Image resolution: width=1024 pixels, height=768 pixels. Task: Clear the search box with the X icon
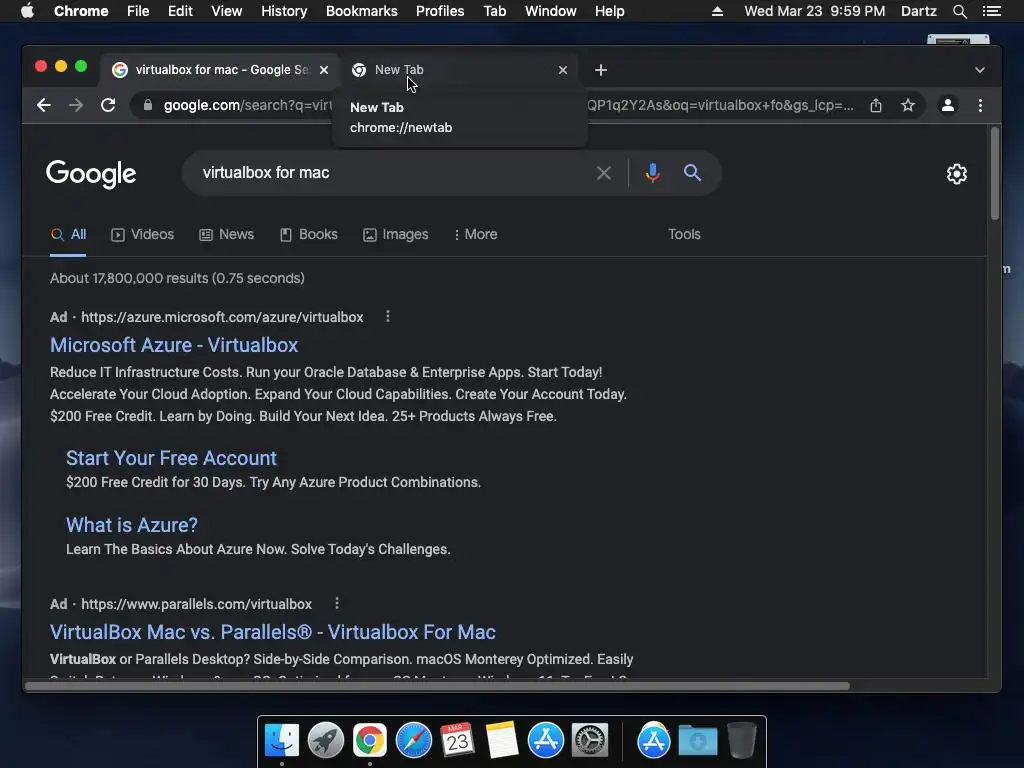point(603,173)
